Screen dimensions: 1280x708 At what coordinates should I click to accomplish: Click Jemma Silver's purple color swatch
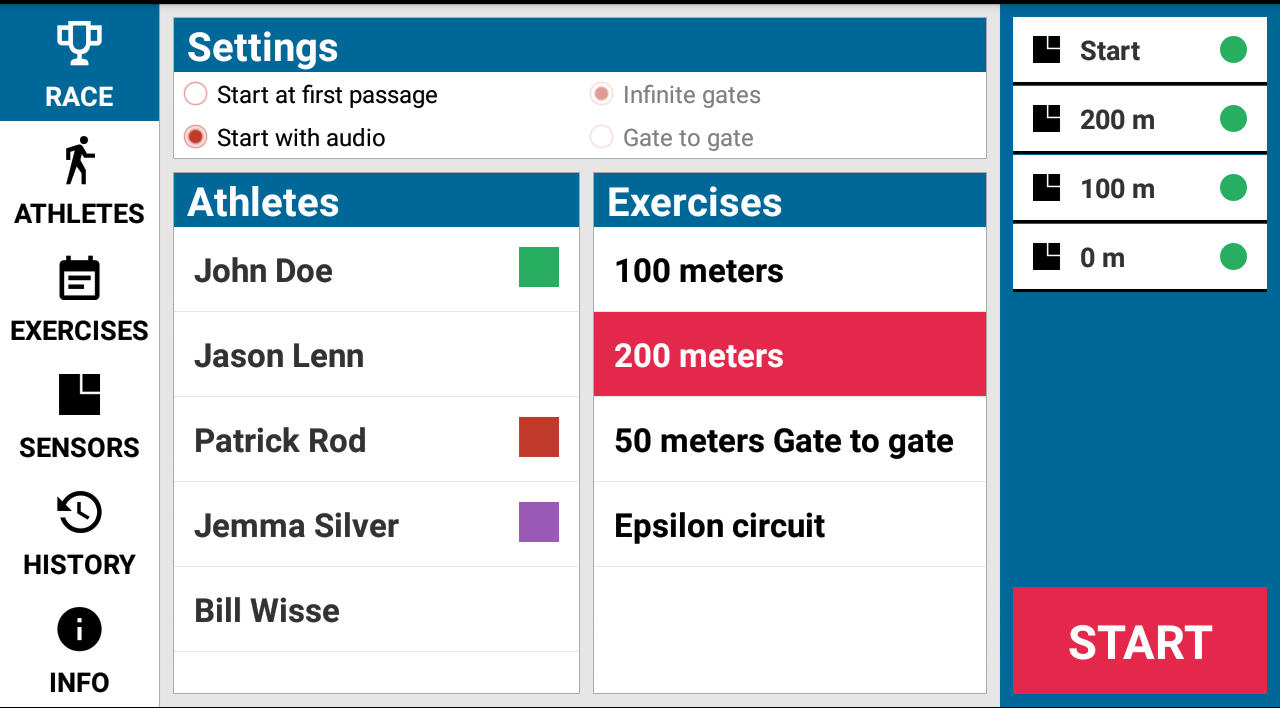[x=539, y=522]
